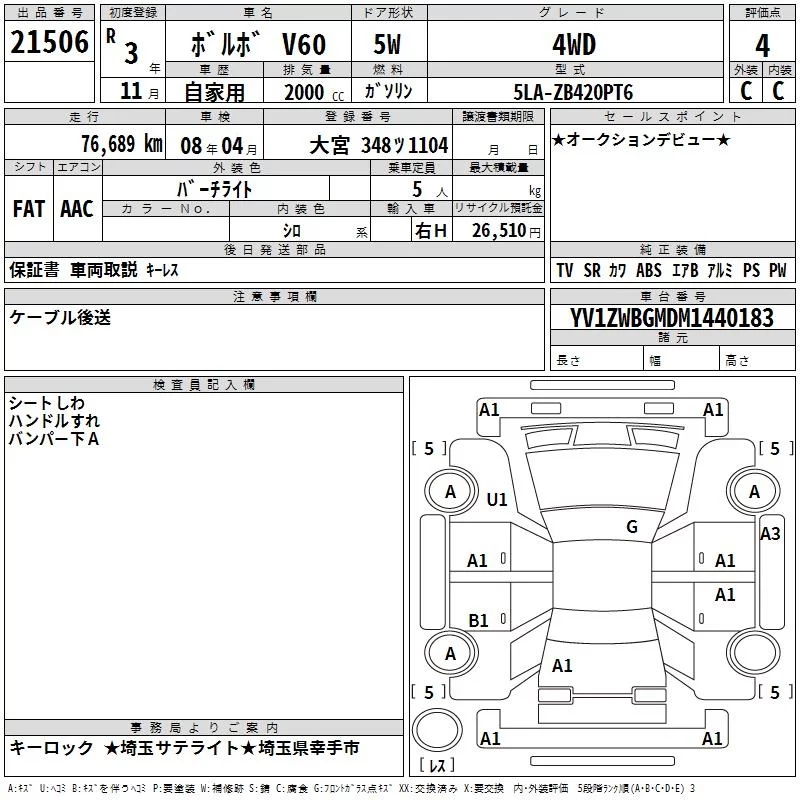Image resolution: width=800 pixels, height=800 pixels.
Task: Select inspector note バンパー下A
Action: coord(54,439)
